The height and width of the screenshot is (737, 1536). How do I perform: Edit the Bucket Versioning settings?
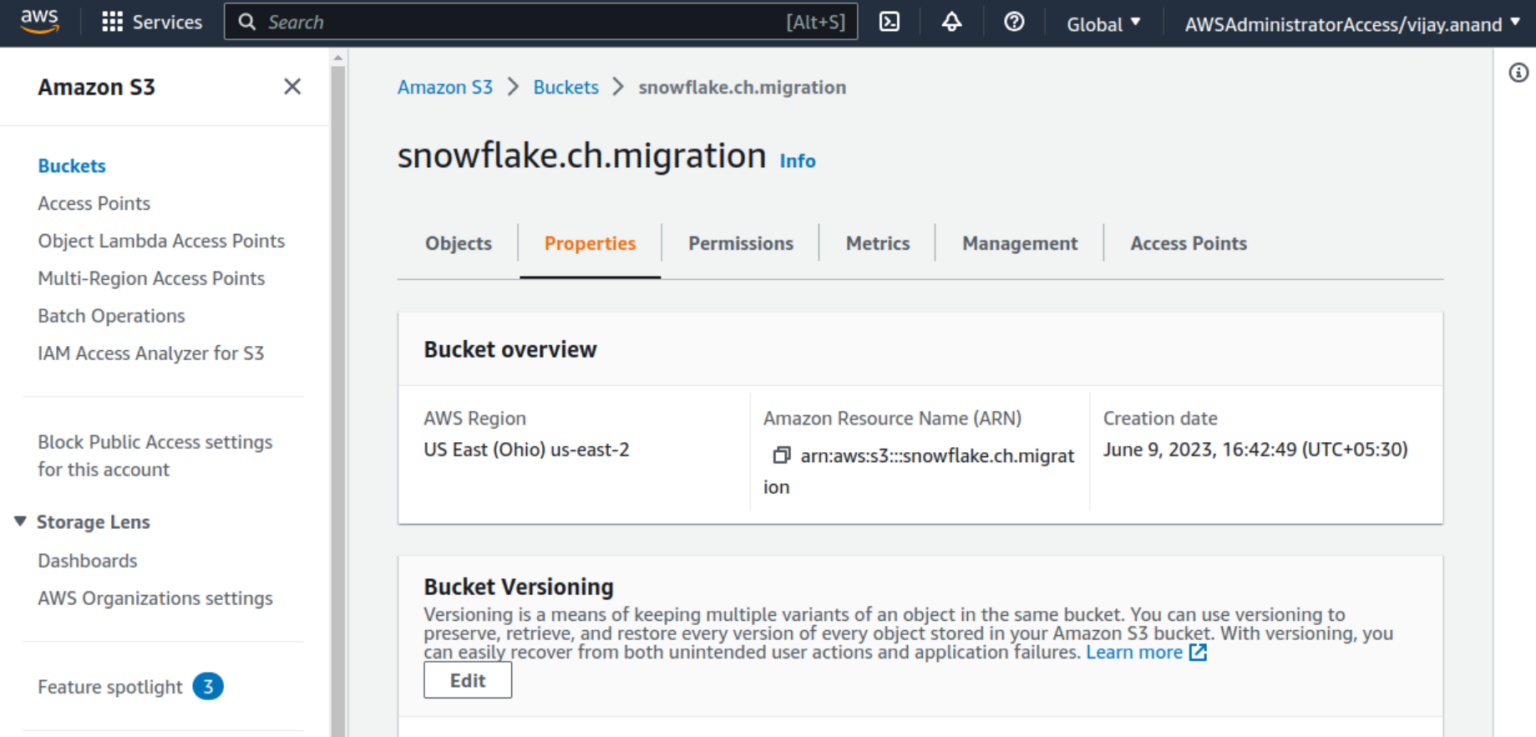(468, 681)
